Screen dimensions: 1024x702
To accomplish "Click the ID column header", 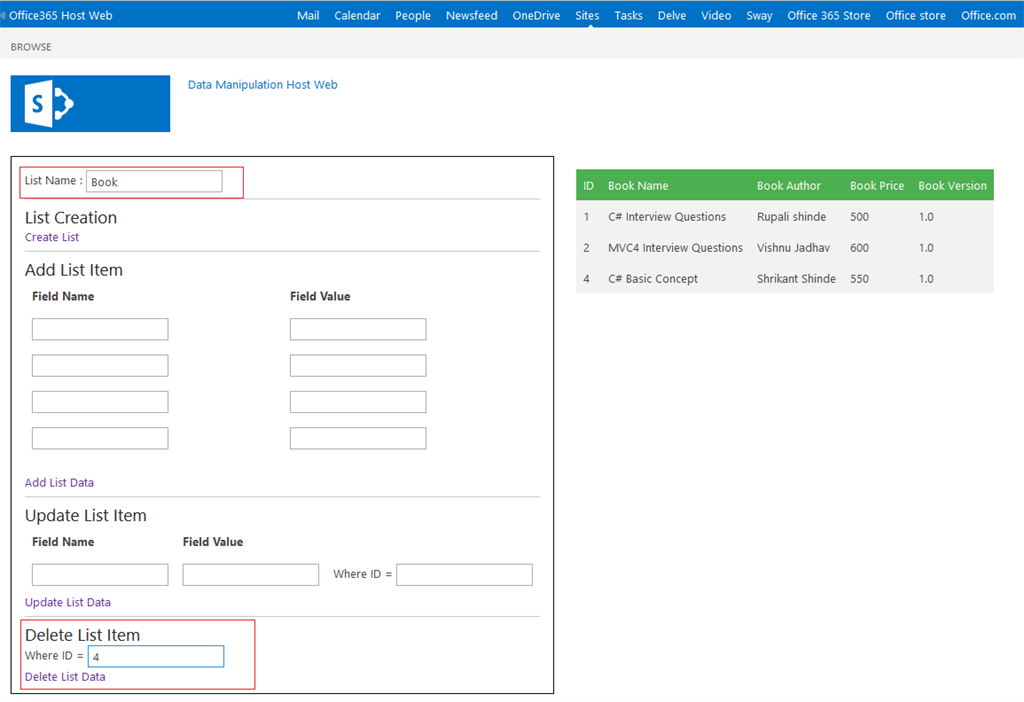I will [588, 185].
